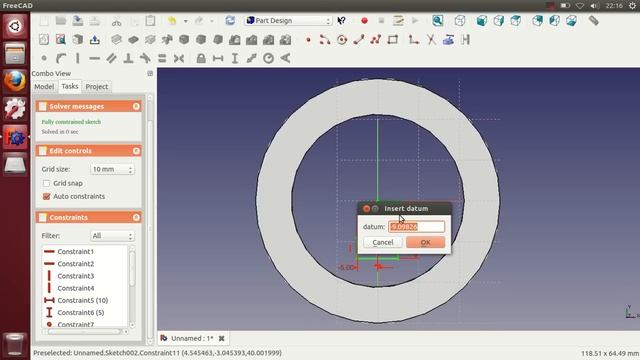Select Constraint1 in constraints list

(76, 251)
